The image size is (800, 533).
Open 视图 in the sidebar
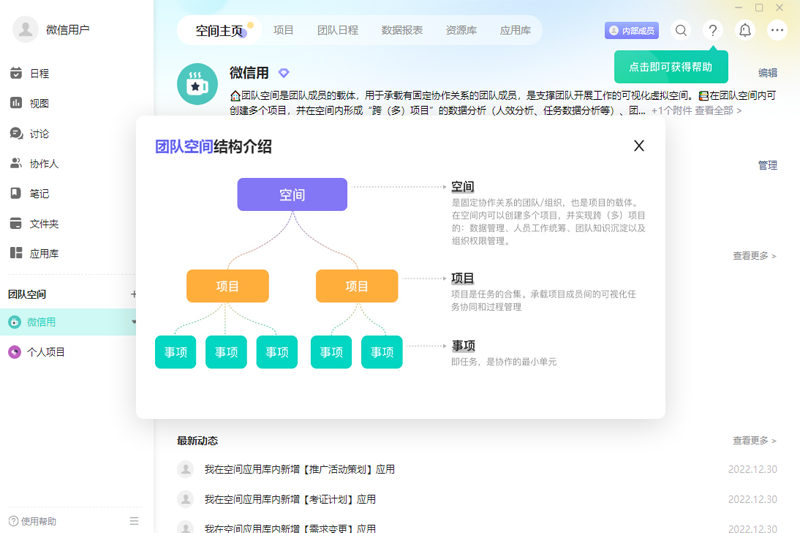click(39, 103)
